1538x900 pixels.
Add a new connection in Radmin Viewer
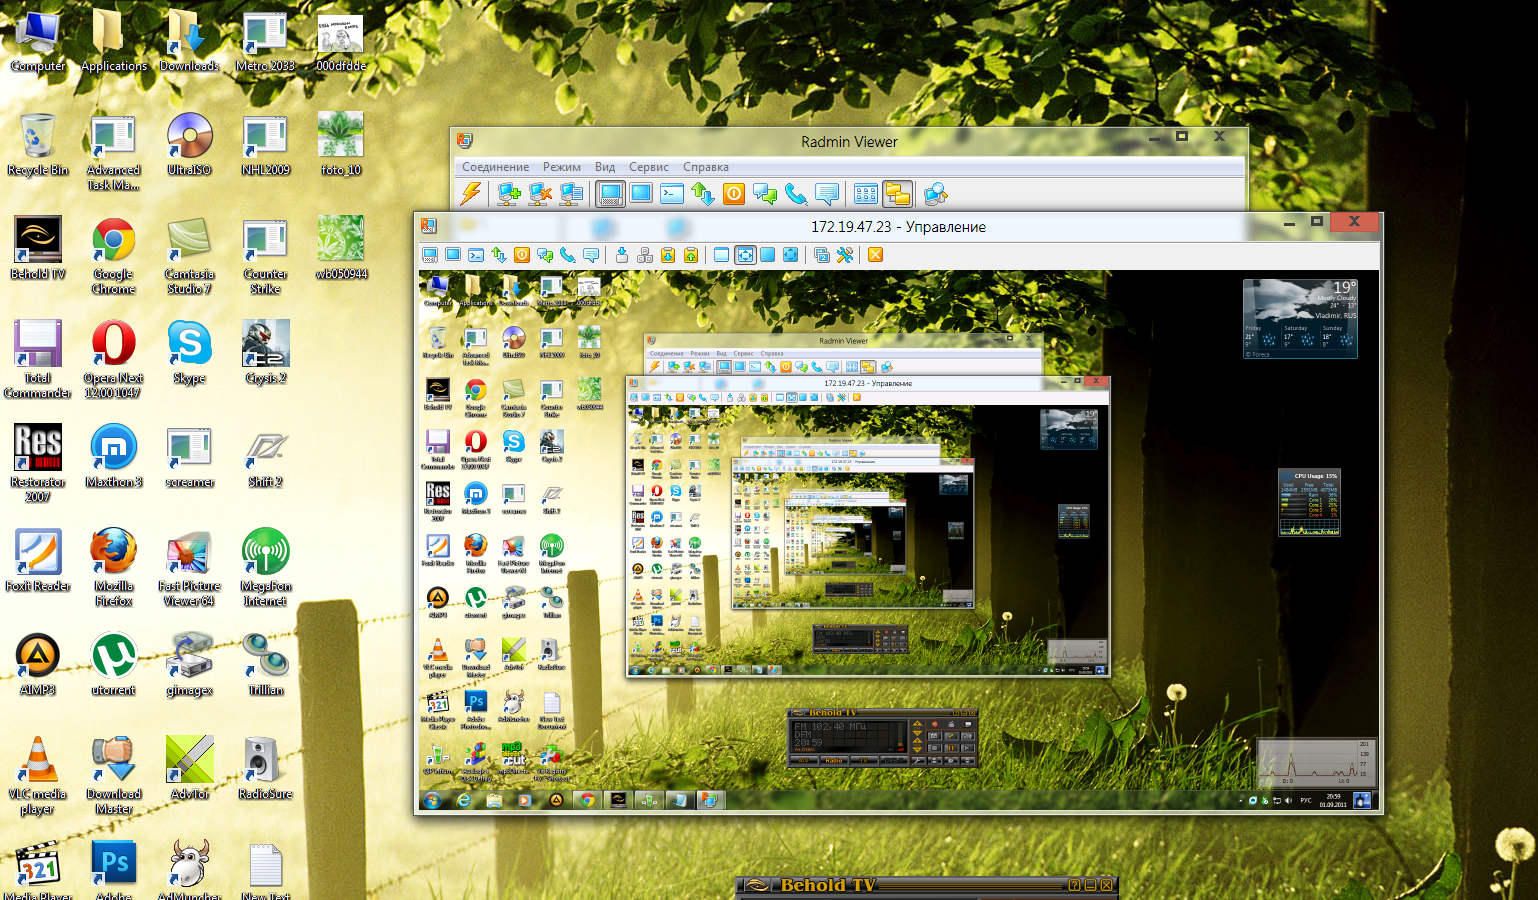pyautogui.click(x=509, y=193)
